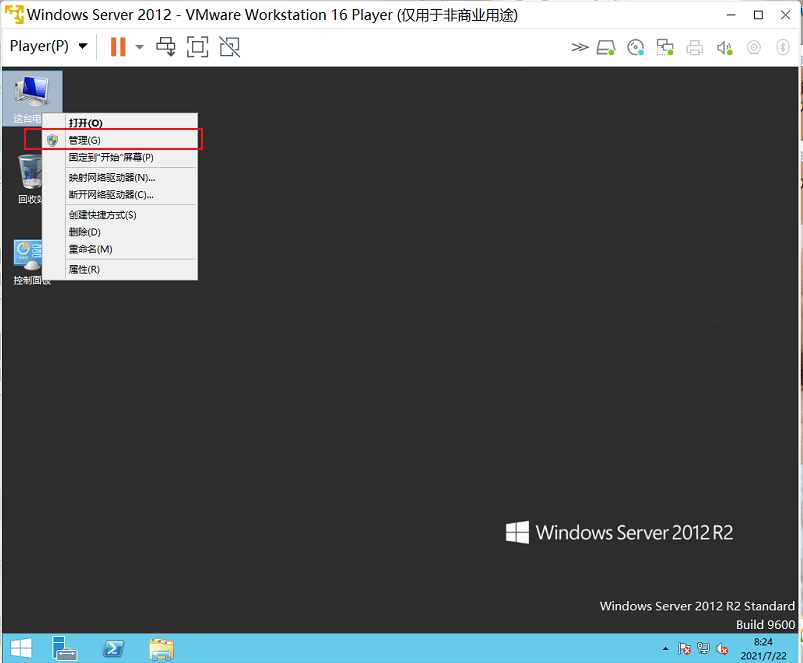Open the Player(P) menu
The height and width of the screenshot is (663, 803).
point(40,46)
